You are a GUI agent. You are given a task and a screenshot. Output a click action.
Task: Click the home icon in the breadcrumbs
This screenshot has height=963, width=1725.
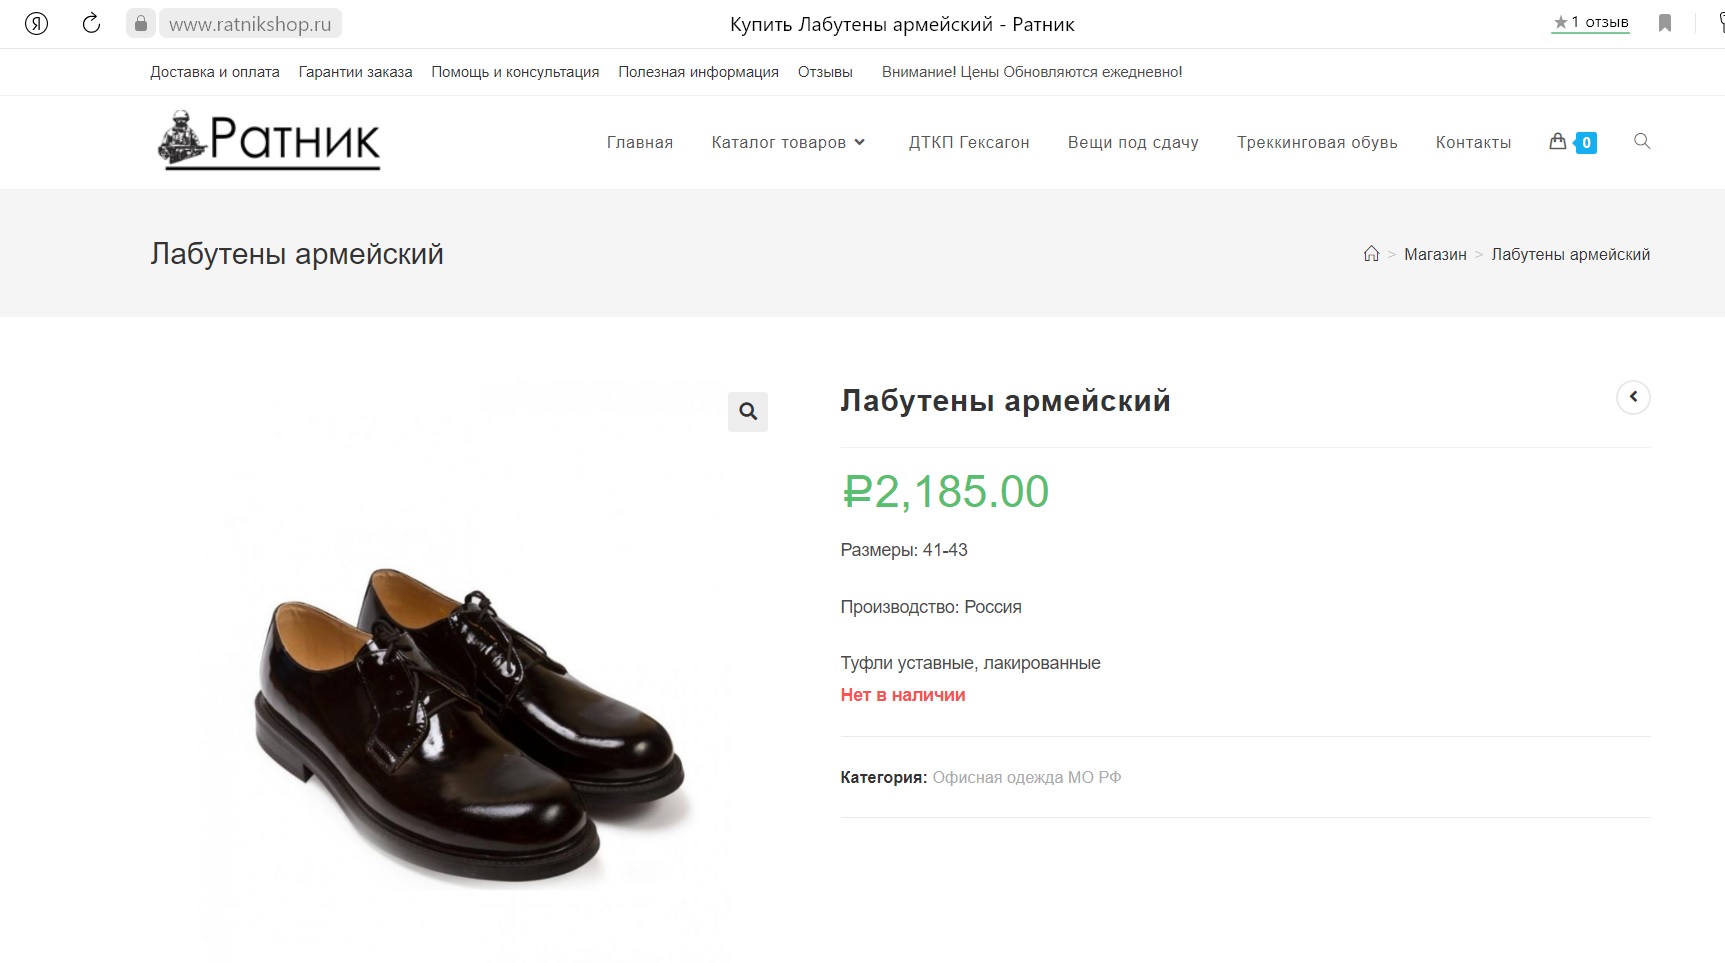(1371, 254)
